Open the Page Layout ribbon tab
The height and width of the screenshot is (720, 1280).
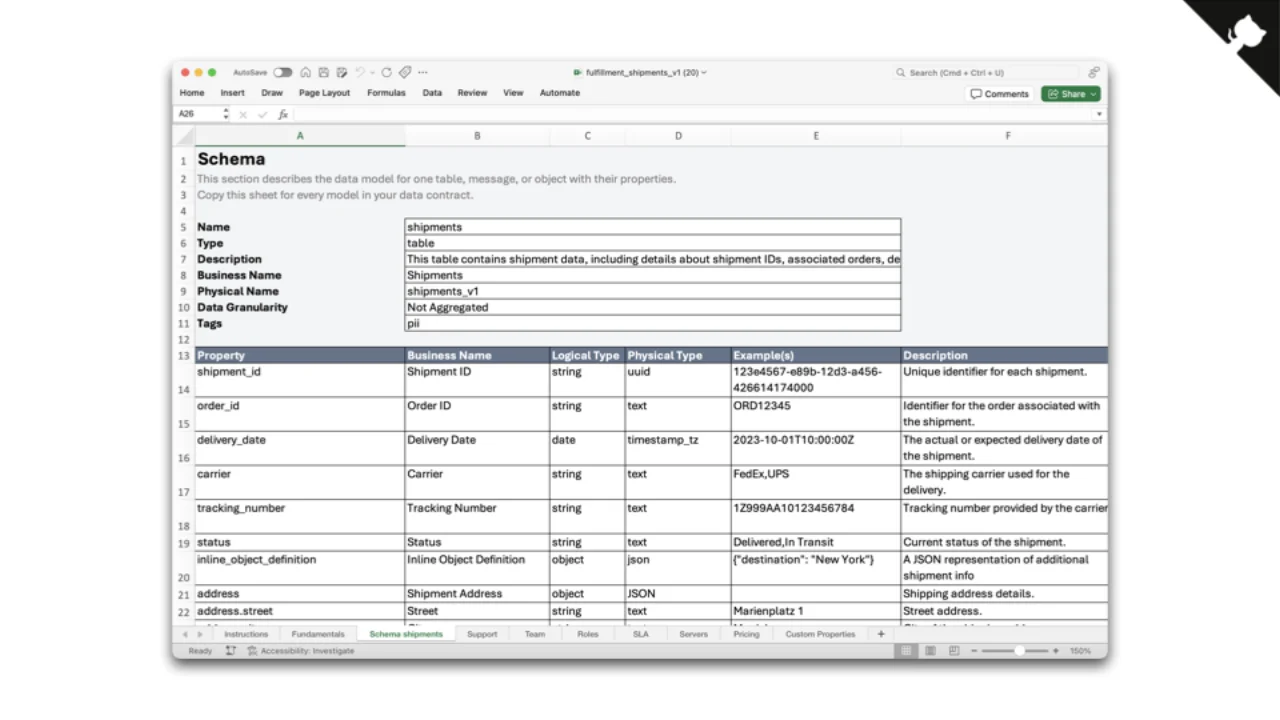coord(324,93)
